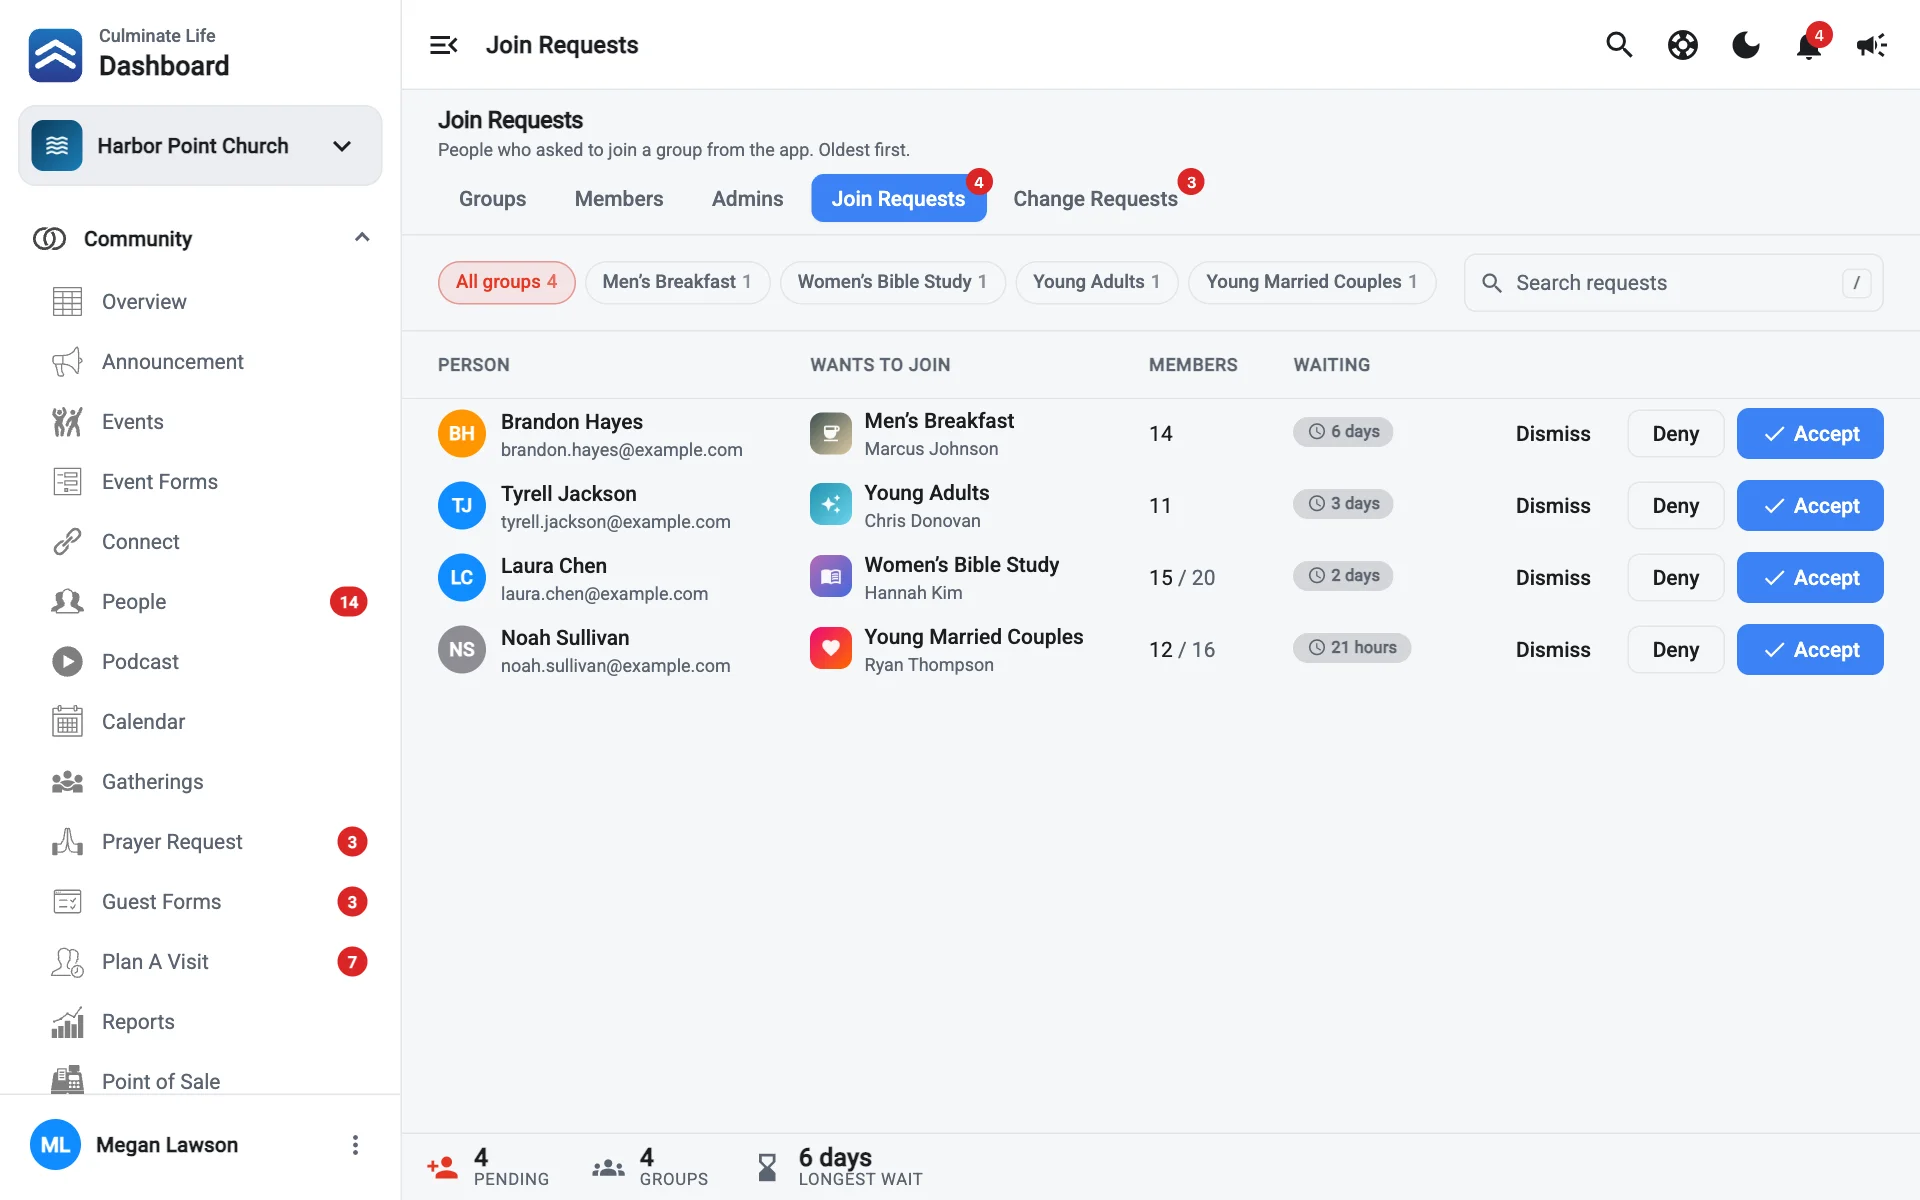The image size is (1920, 1200).
Task: Click the Calendar sidebar icon
Action: click(67, 722)
